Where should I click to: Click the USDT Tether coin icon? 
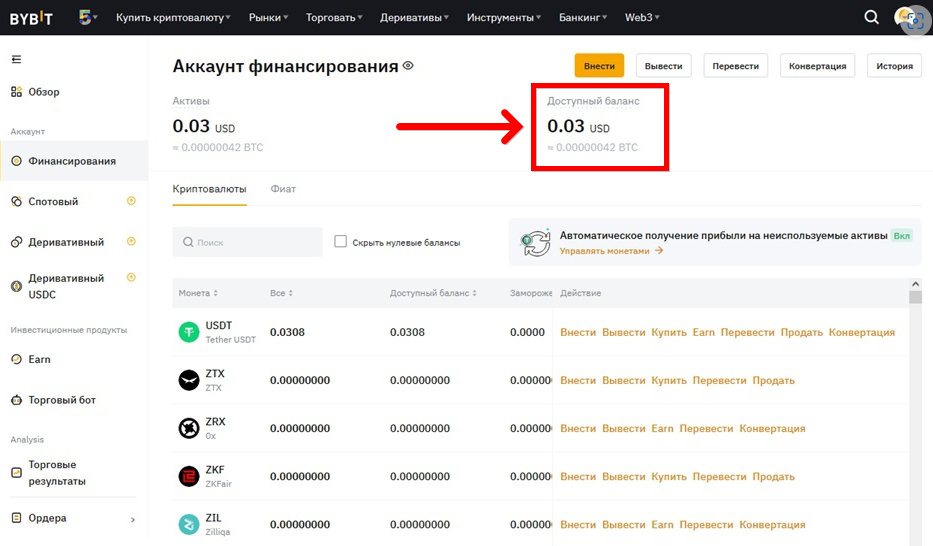189,332
